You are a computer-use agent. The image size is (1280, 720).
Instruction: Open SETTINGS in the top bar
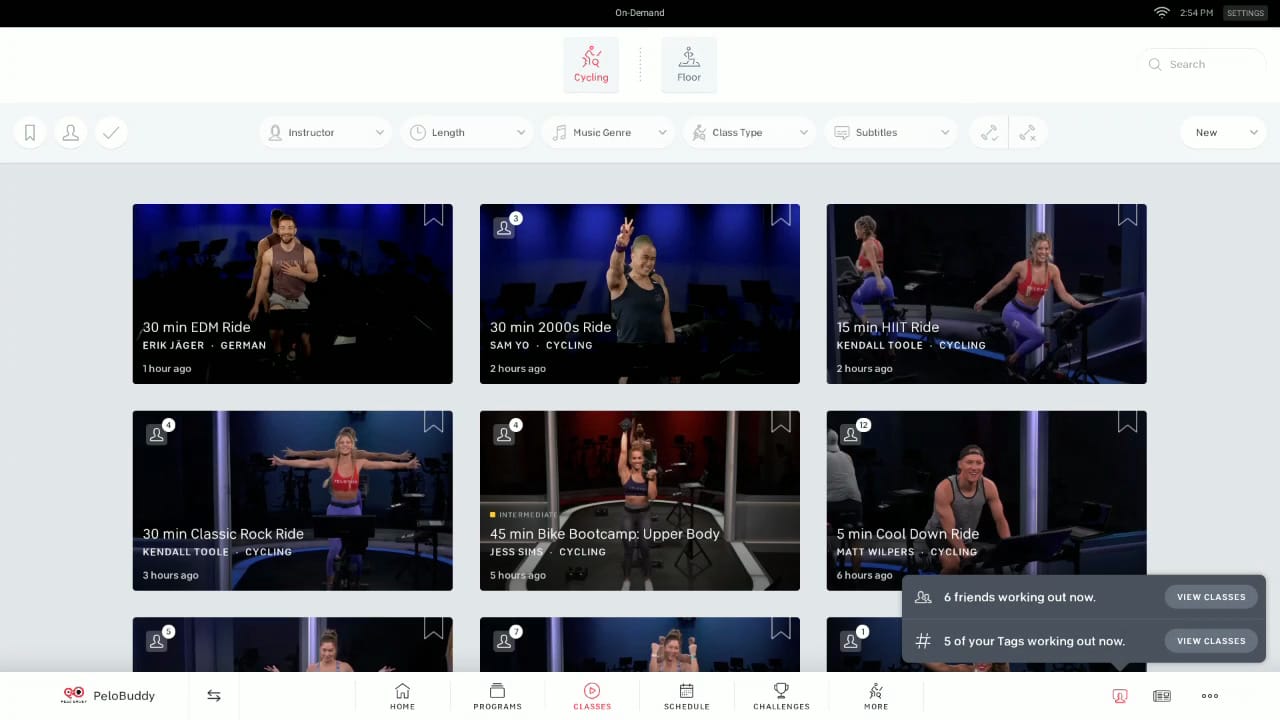click(x=1245, y=13)
